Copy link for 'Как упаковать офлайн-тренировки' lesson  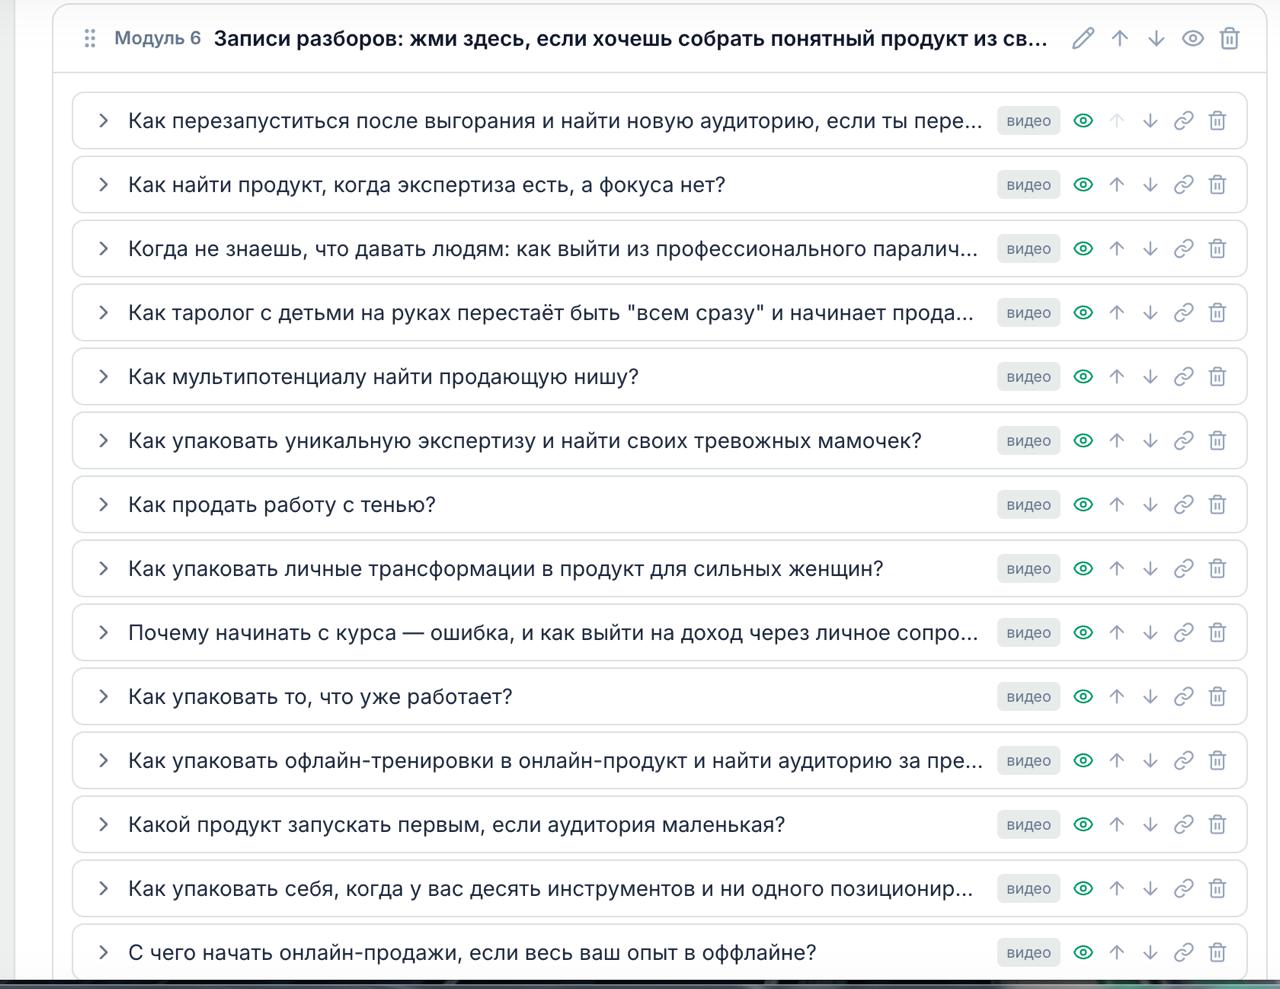[1184, 761]
